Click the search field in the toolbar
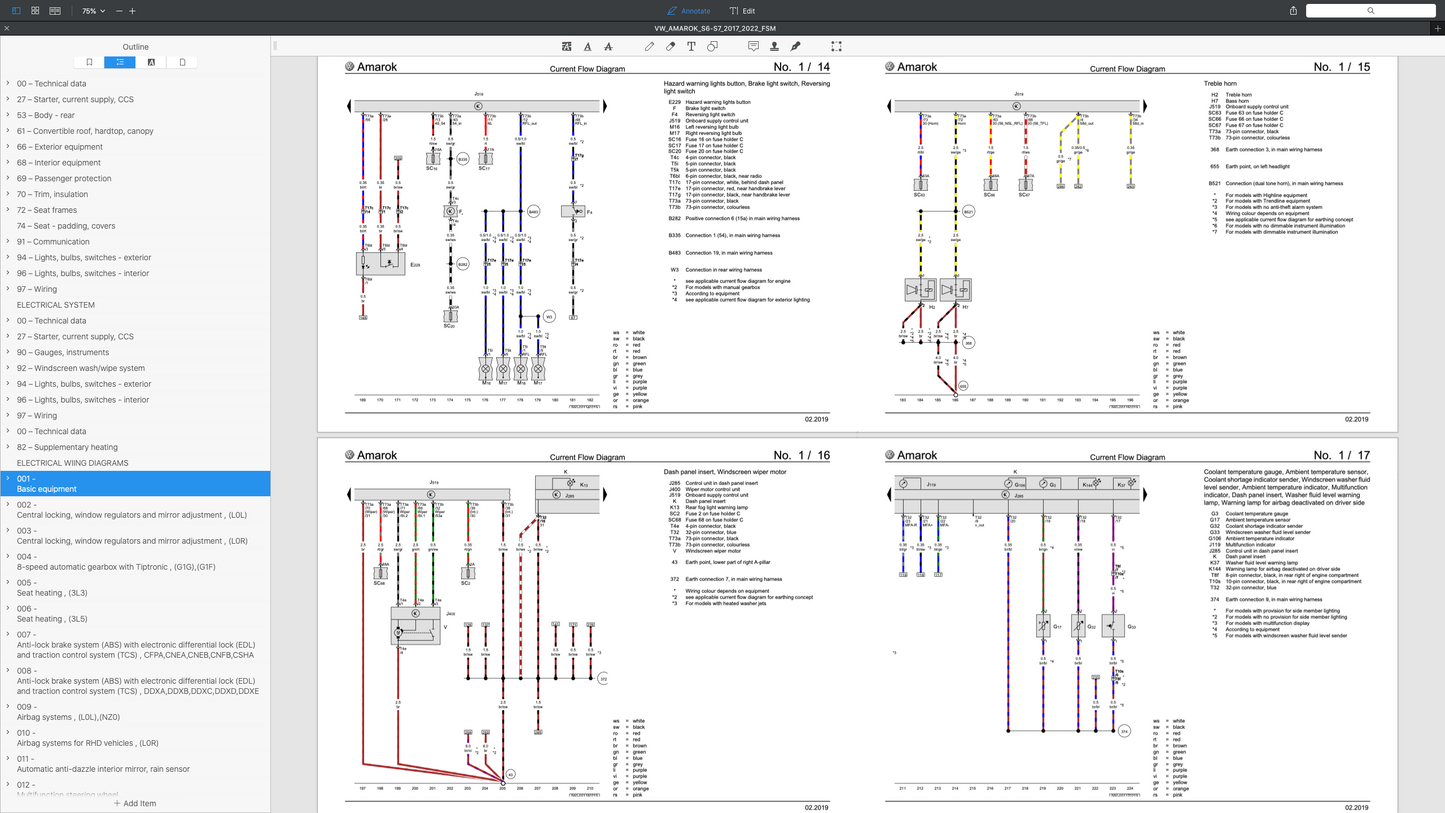The image size is (1445, 813). pyautogui.click(x=1370, y=11)
